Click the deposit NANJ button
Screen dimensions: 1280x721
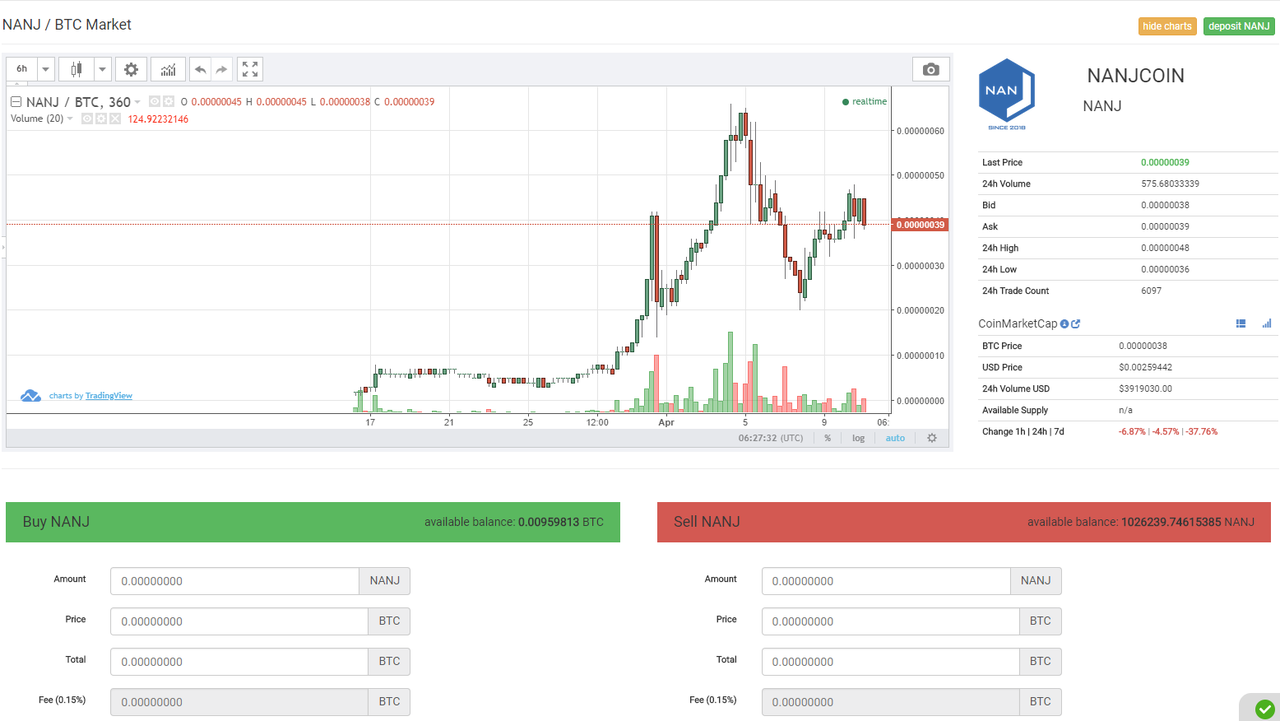coord(1238,26)
